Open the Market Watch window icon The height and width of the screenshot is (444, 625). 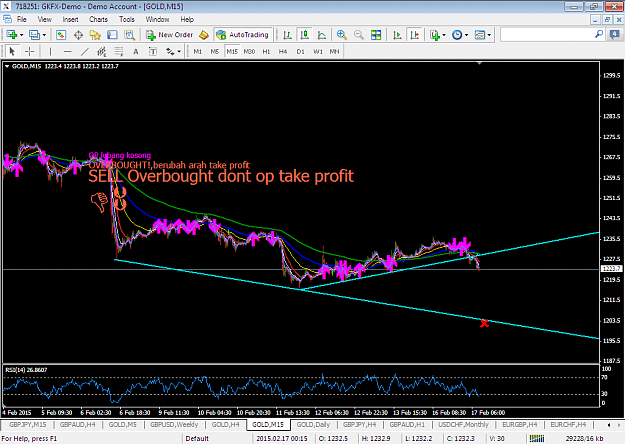tap(61, 35)
